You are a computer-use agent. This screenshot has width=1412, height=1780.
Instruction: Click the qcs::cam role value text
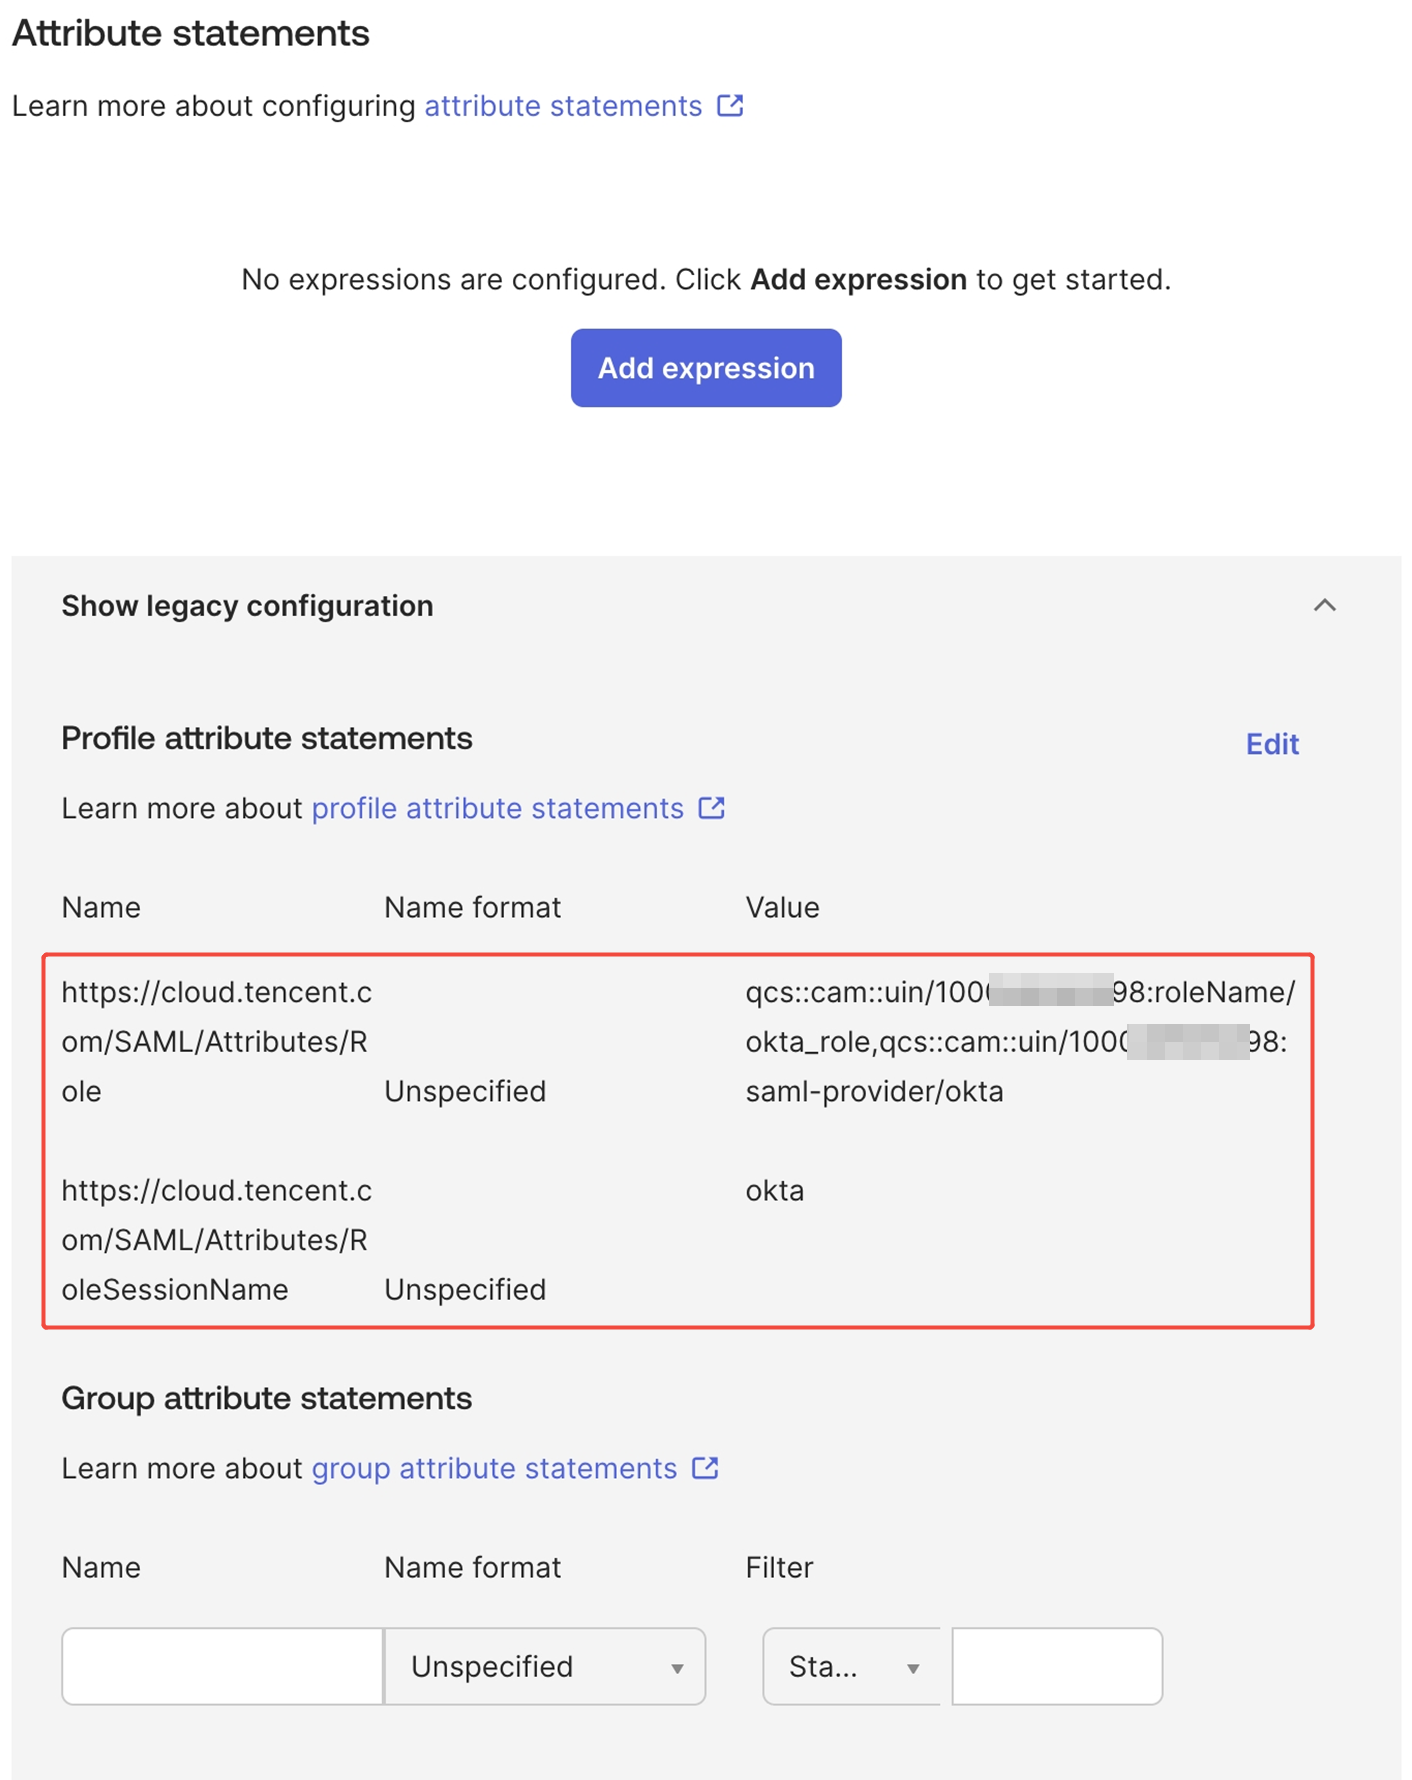pyautogui.click(x=1020, y=1041)
